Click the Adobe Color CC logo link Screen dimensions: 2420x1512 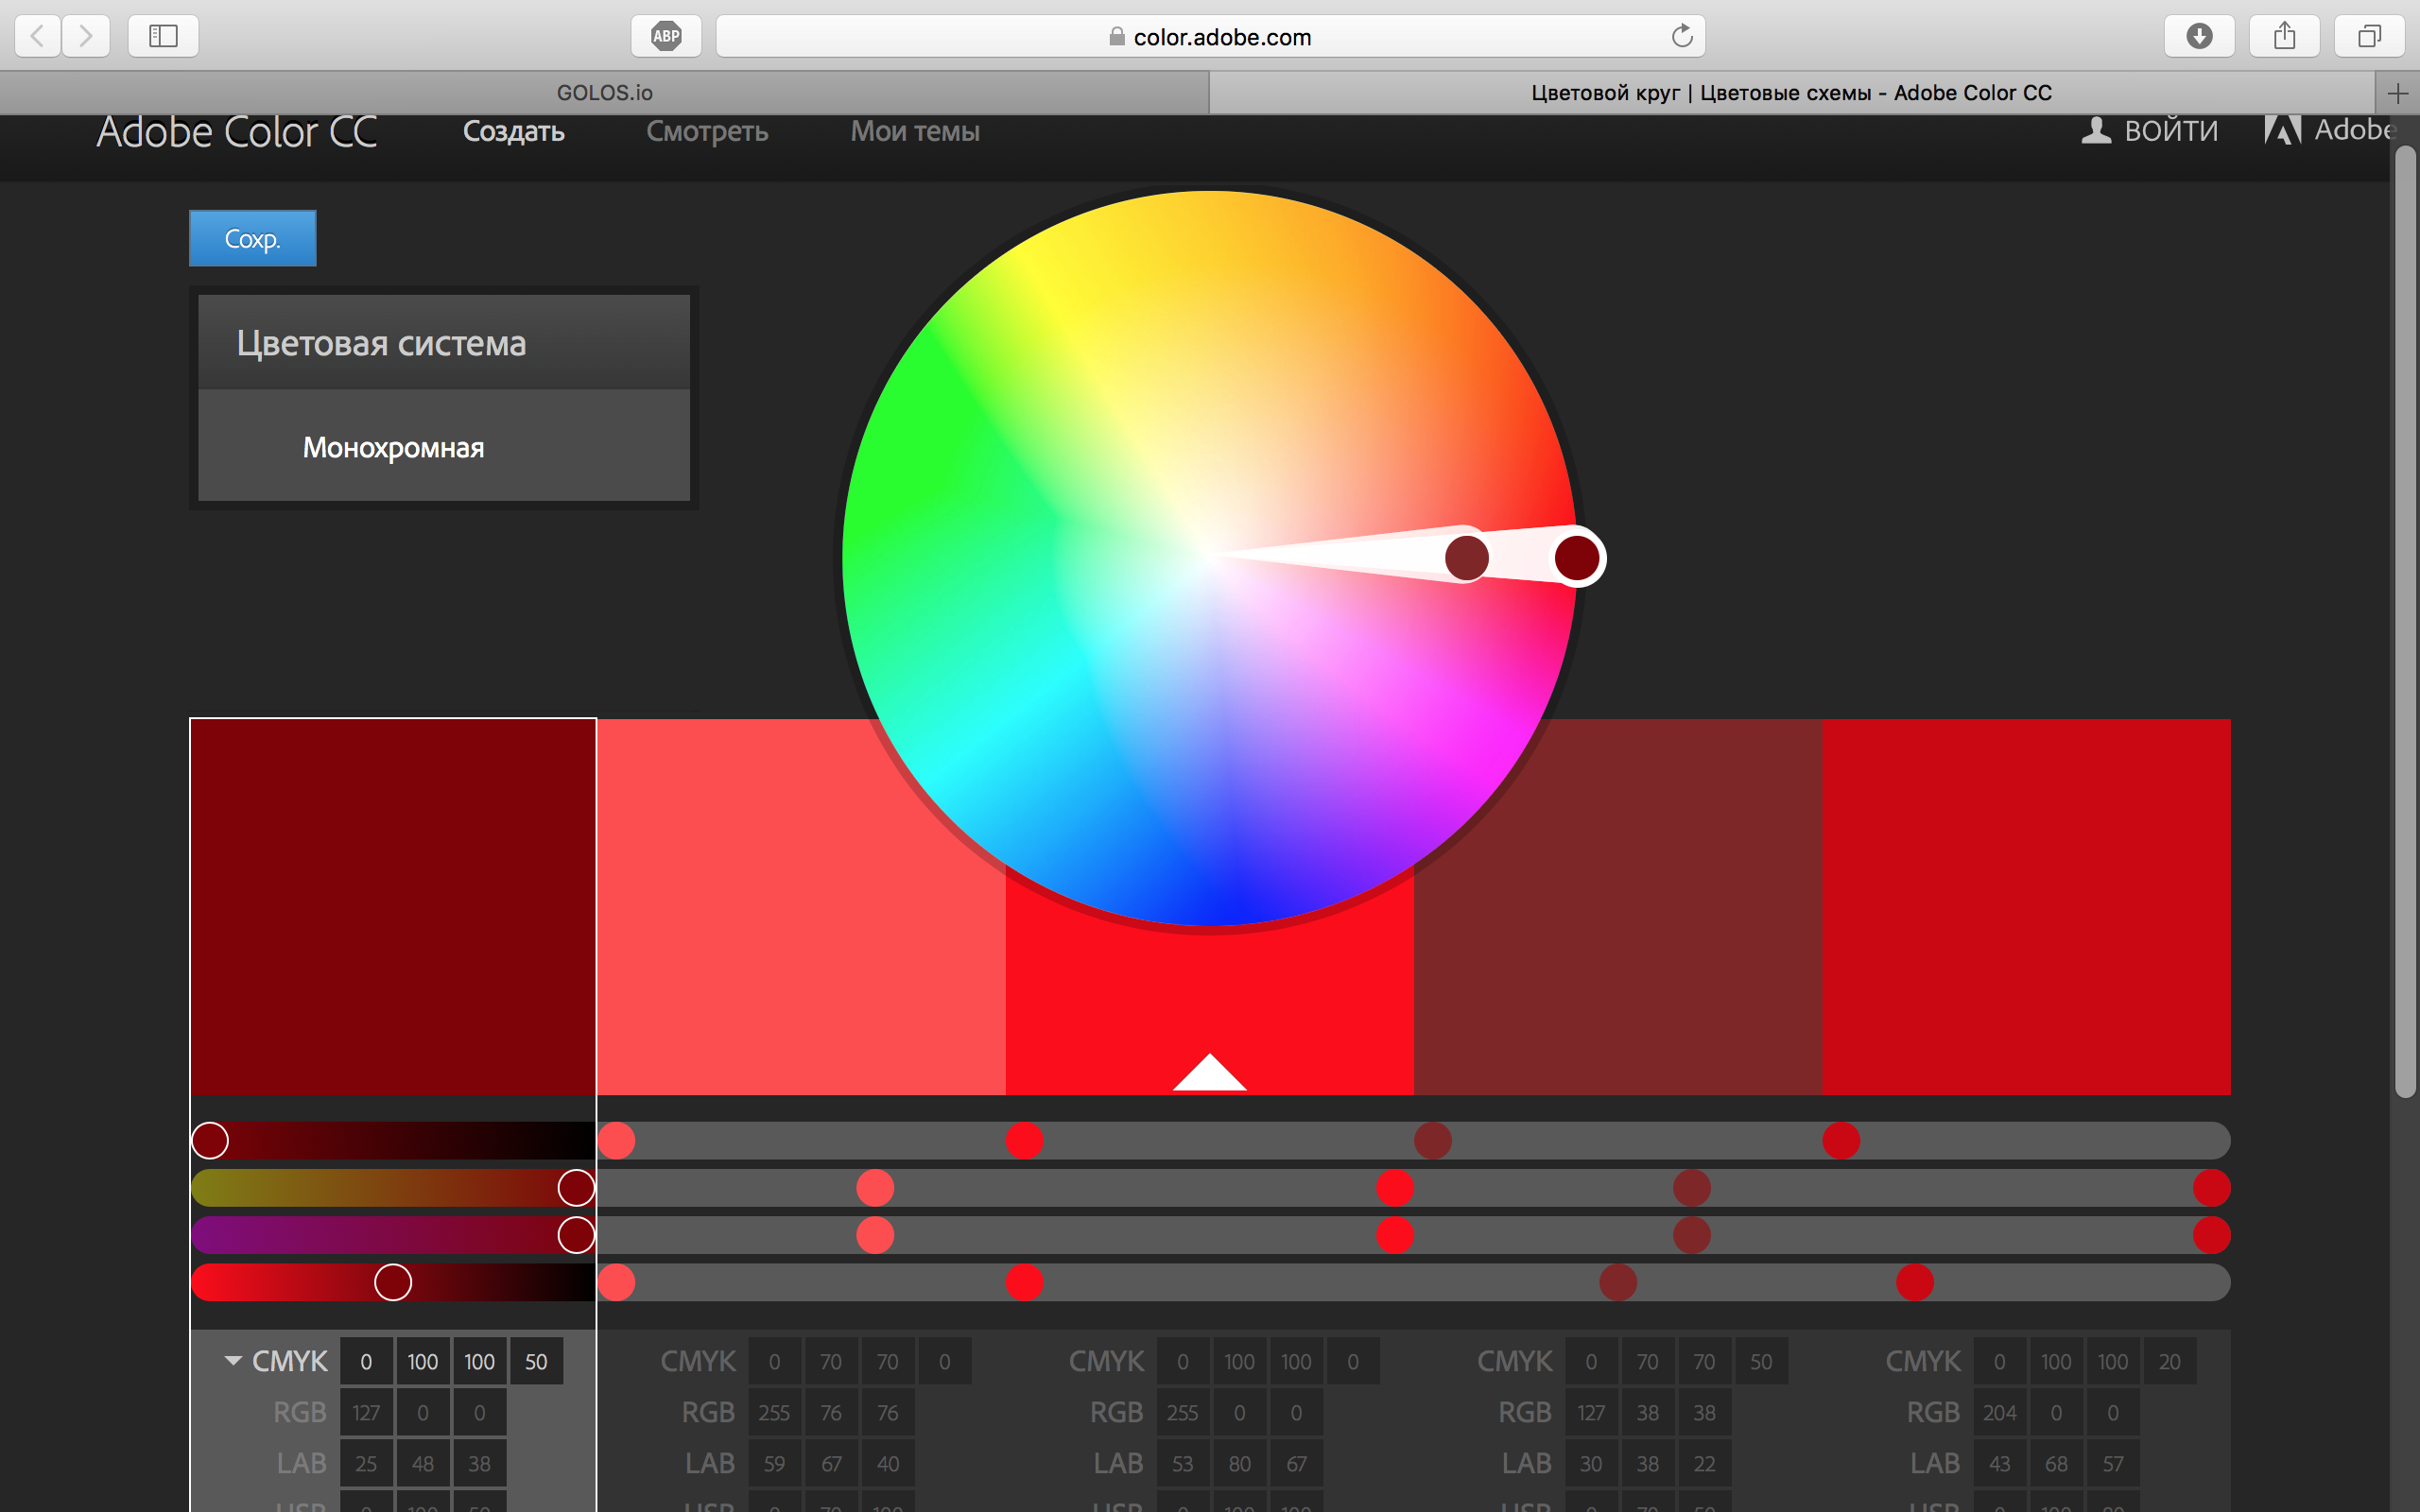[237, 132]
